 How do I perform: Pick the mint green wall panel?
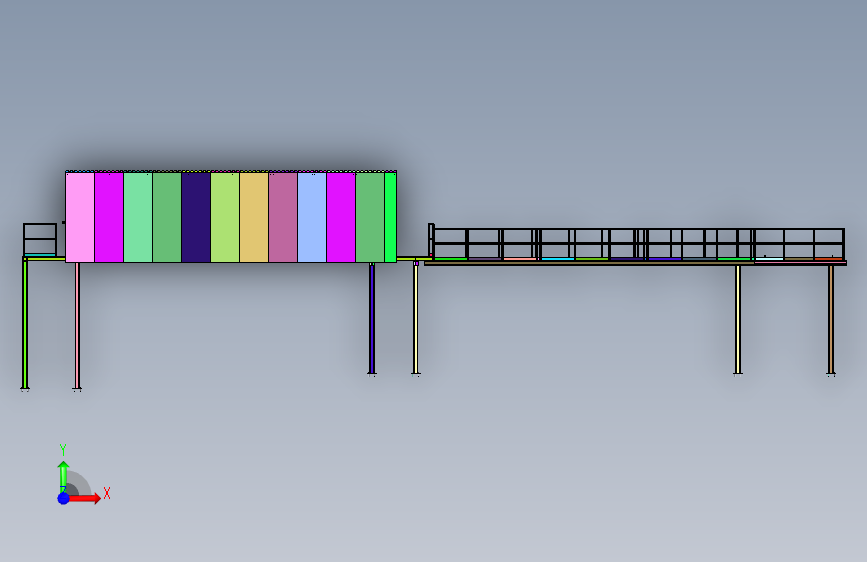pyautogui.click(x=138, y=217)
